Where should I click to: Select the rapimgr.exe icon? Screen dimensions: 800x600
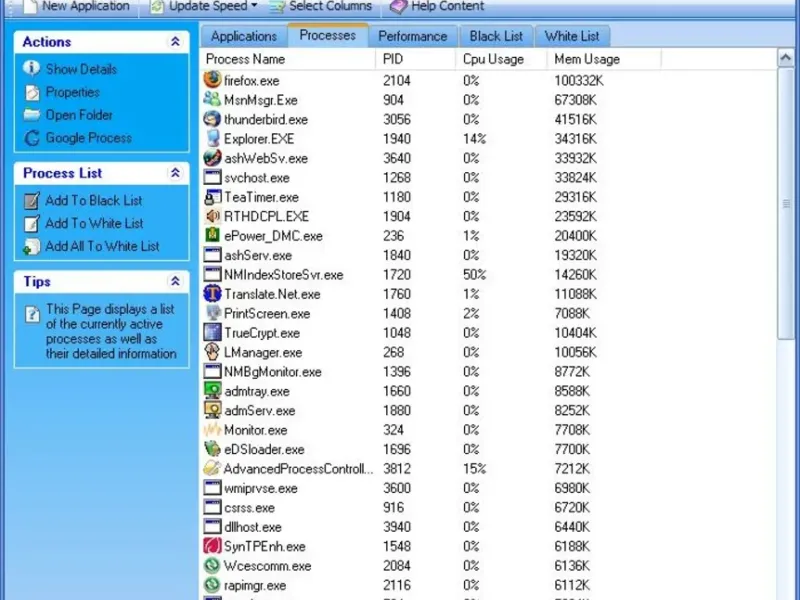(212, 585)
